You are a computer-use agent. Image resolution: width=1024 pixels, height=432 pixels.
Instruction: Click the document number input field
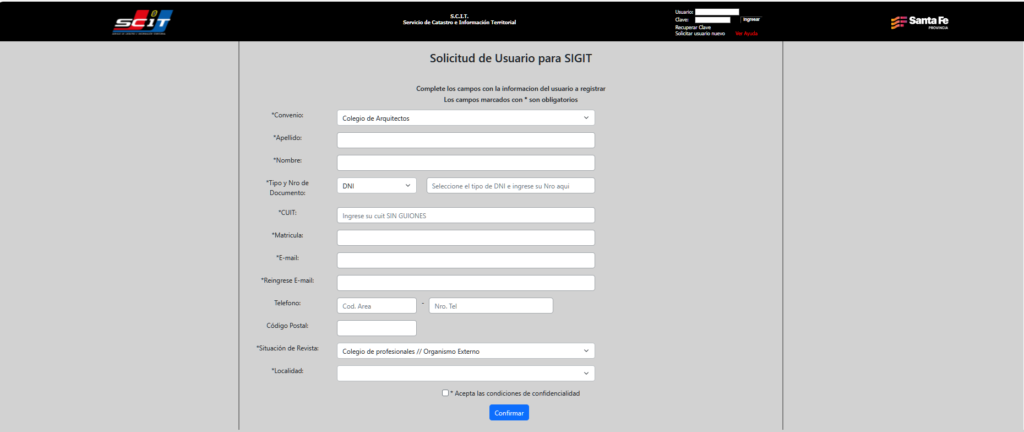tap(510, 186)
